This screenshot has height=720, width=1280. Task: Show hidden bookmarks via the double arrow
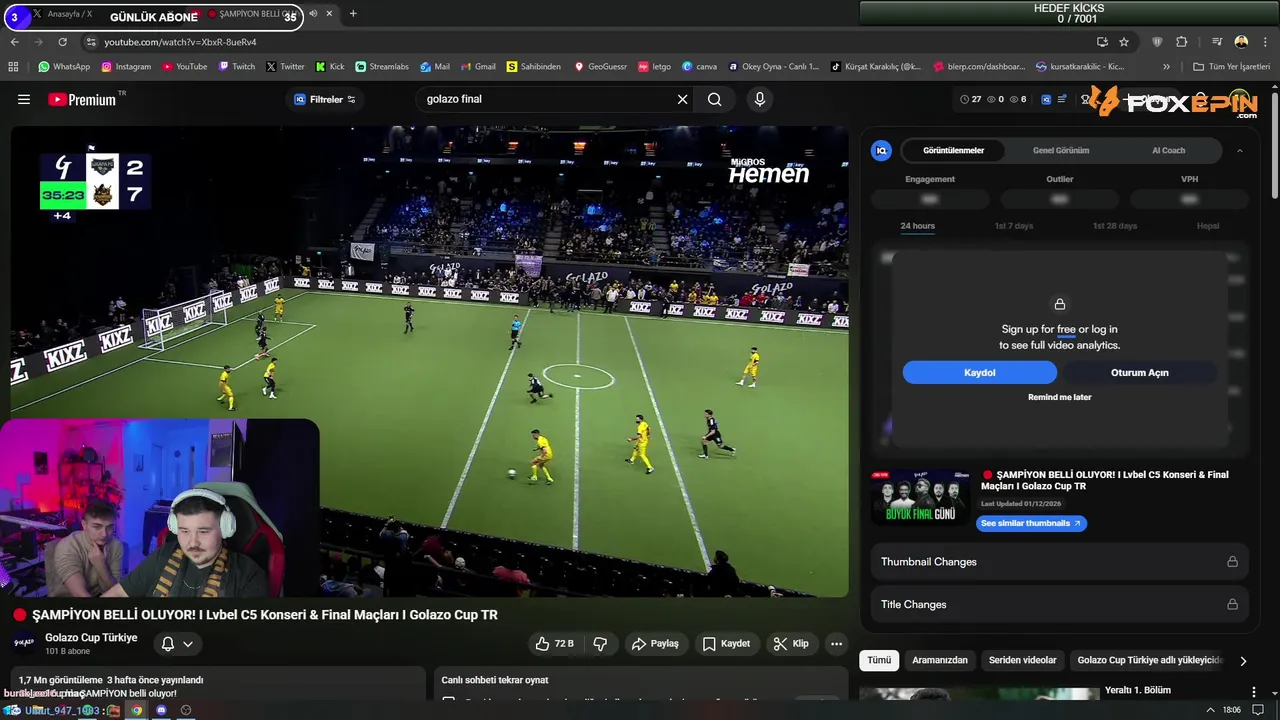coord(1166,67)
